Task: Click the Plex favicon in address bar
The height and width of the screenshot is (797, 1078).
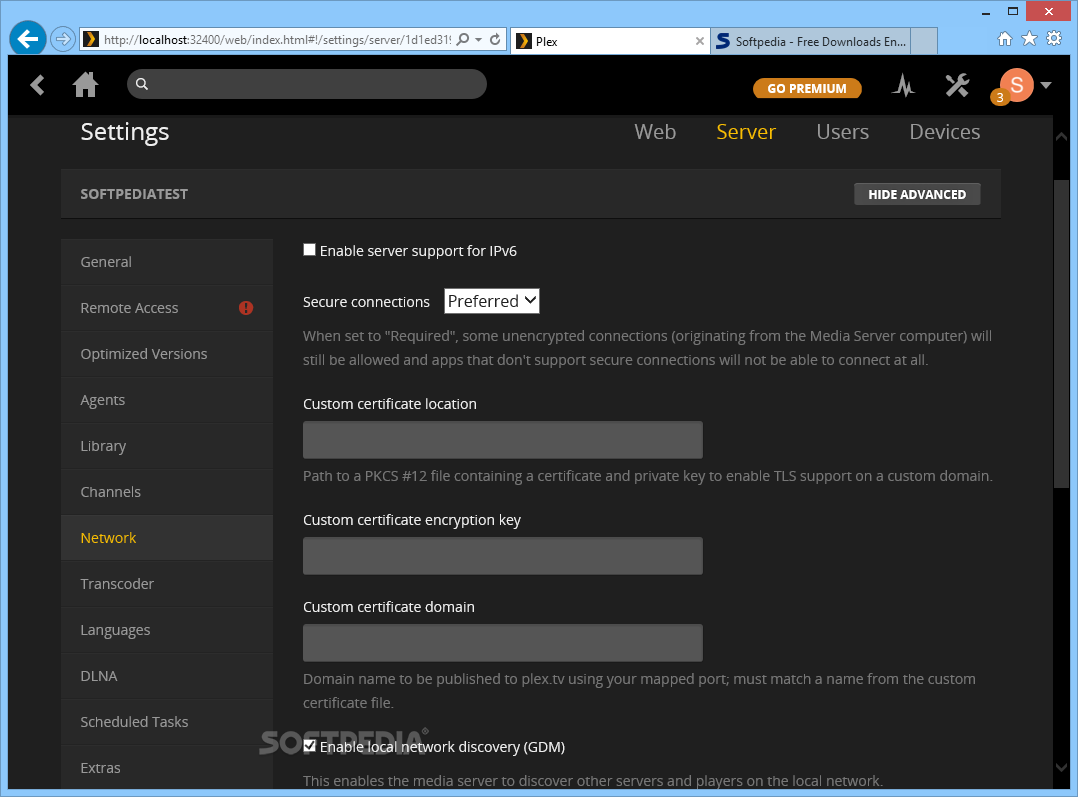Action: click(x=91, y=39)
